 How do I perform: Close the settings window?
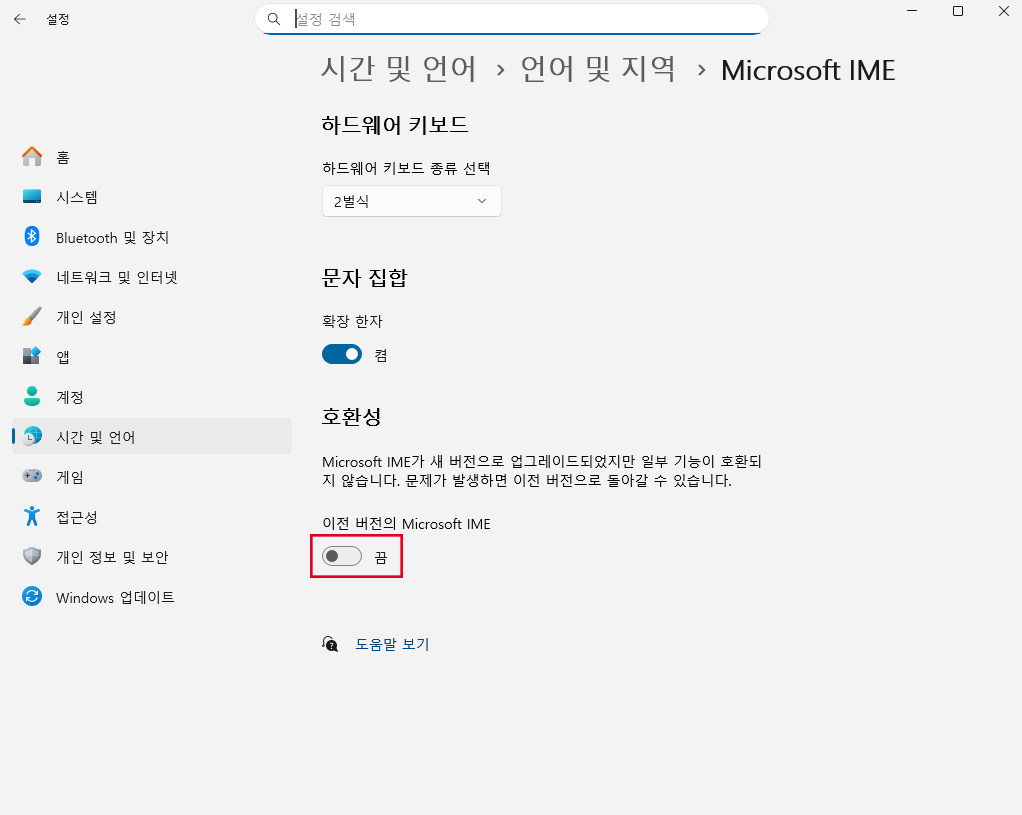pos(1004,11)
